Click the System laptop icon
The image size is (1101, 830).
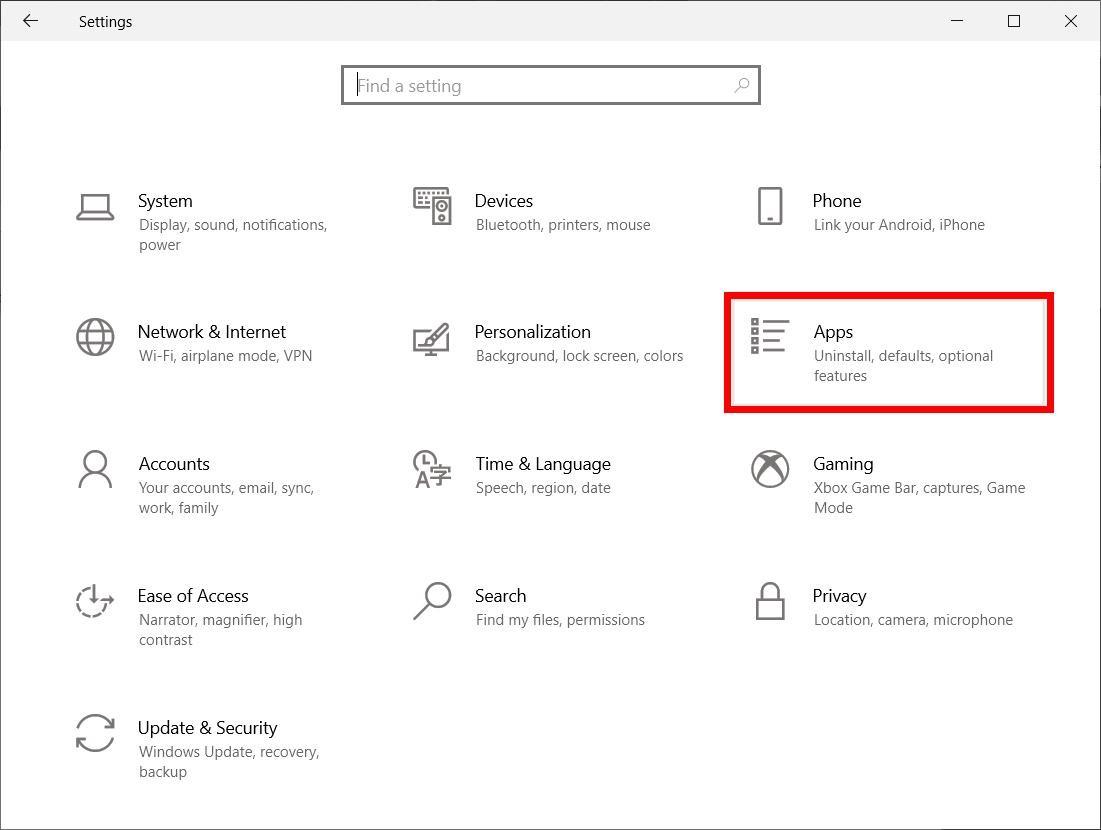(x=95, y=206)
